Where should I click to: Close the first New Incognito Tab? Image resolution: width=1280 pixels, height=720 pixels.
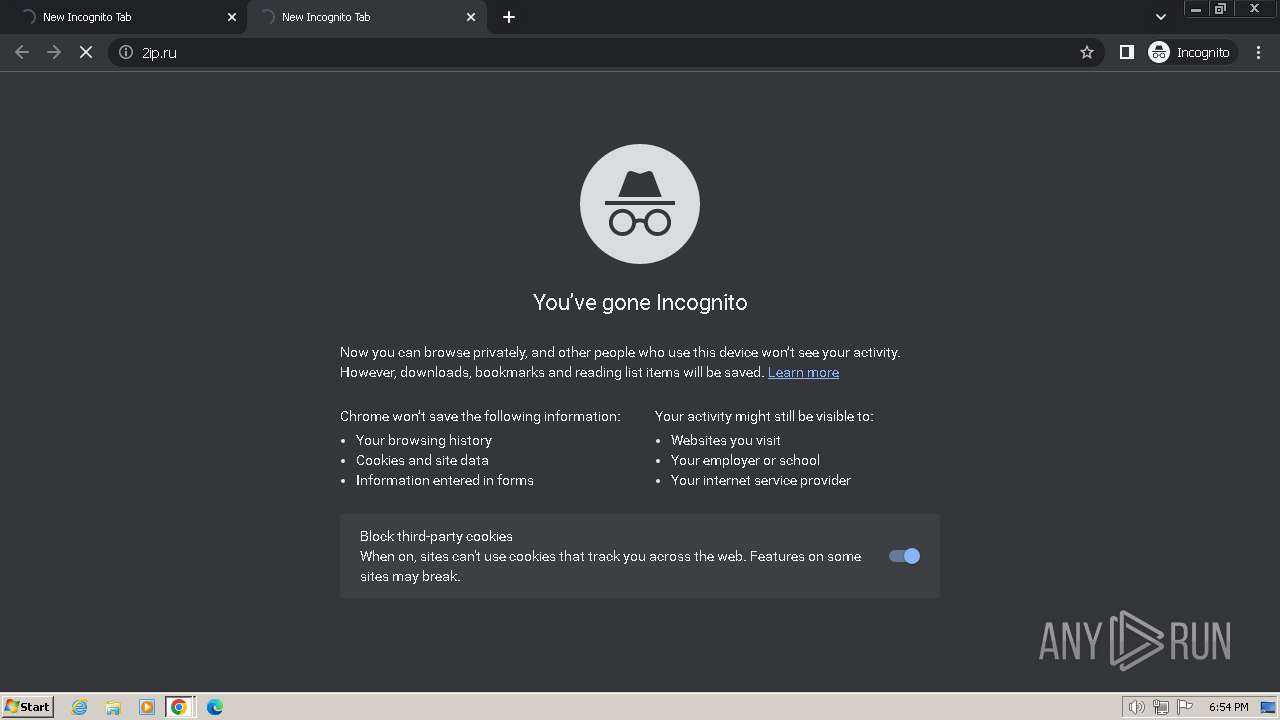coord(232,17)
